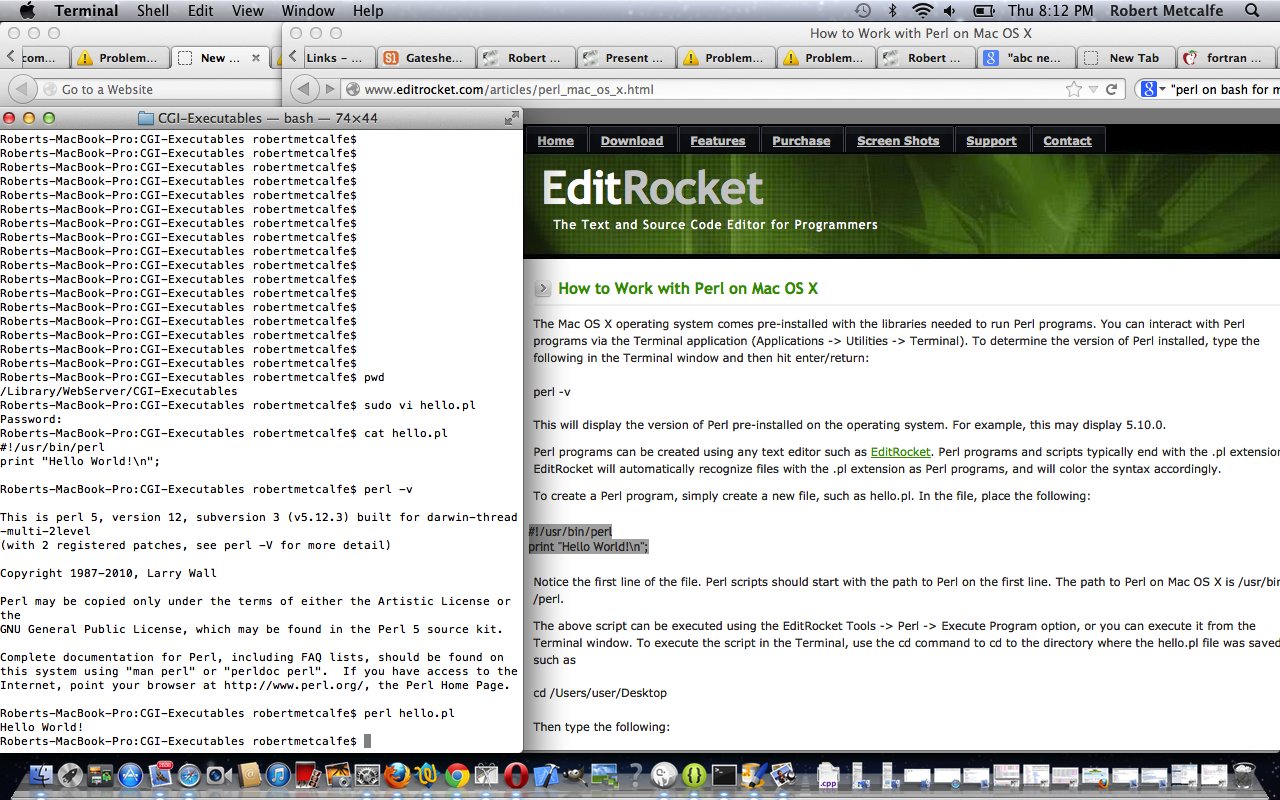Open the Download nav link
Screen dimensions: 1280x800
tap(632, 141)
